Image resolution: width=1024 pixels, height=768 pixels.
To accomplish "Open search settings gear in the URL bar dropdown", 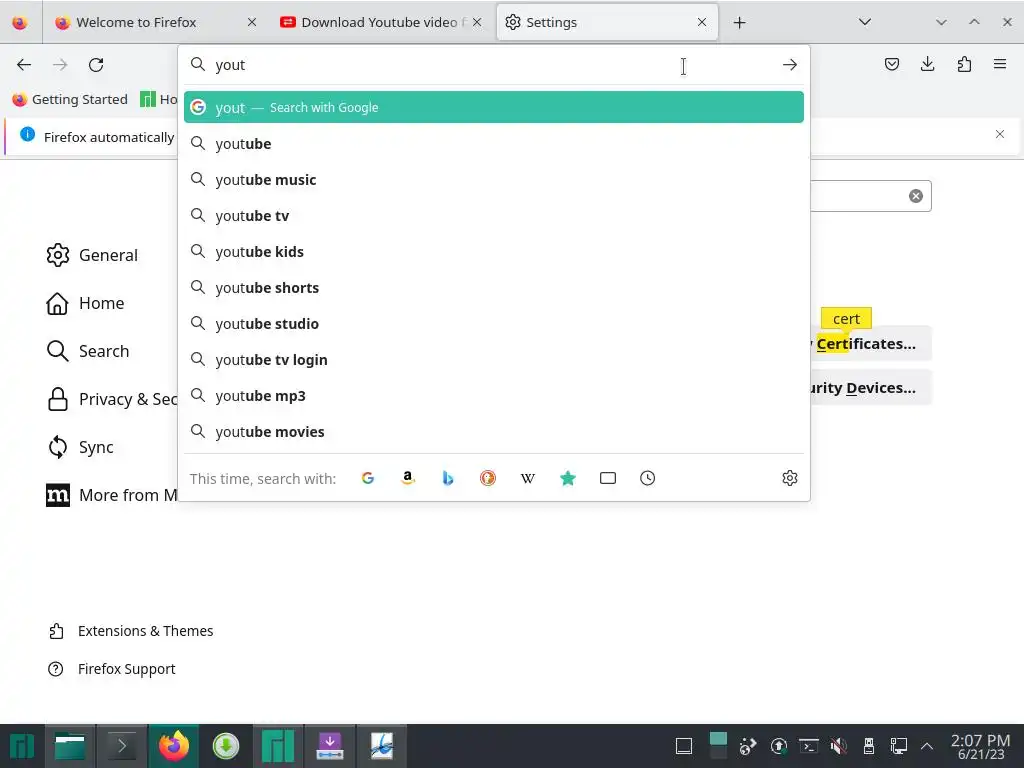I will coord(790,478).
